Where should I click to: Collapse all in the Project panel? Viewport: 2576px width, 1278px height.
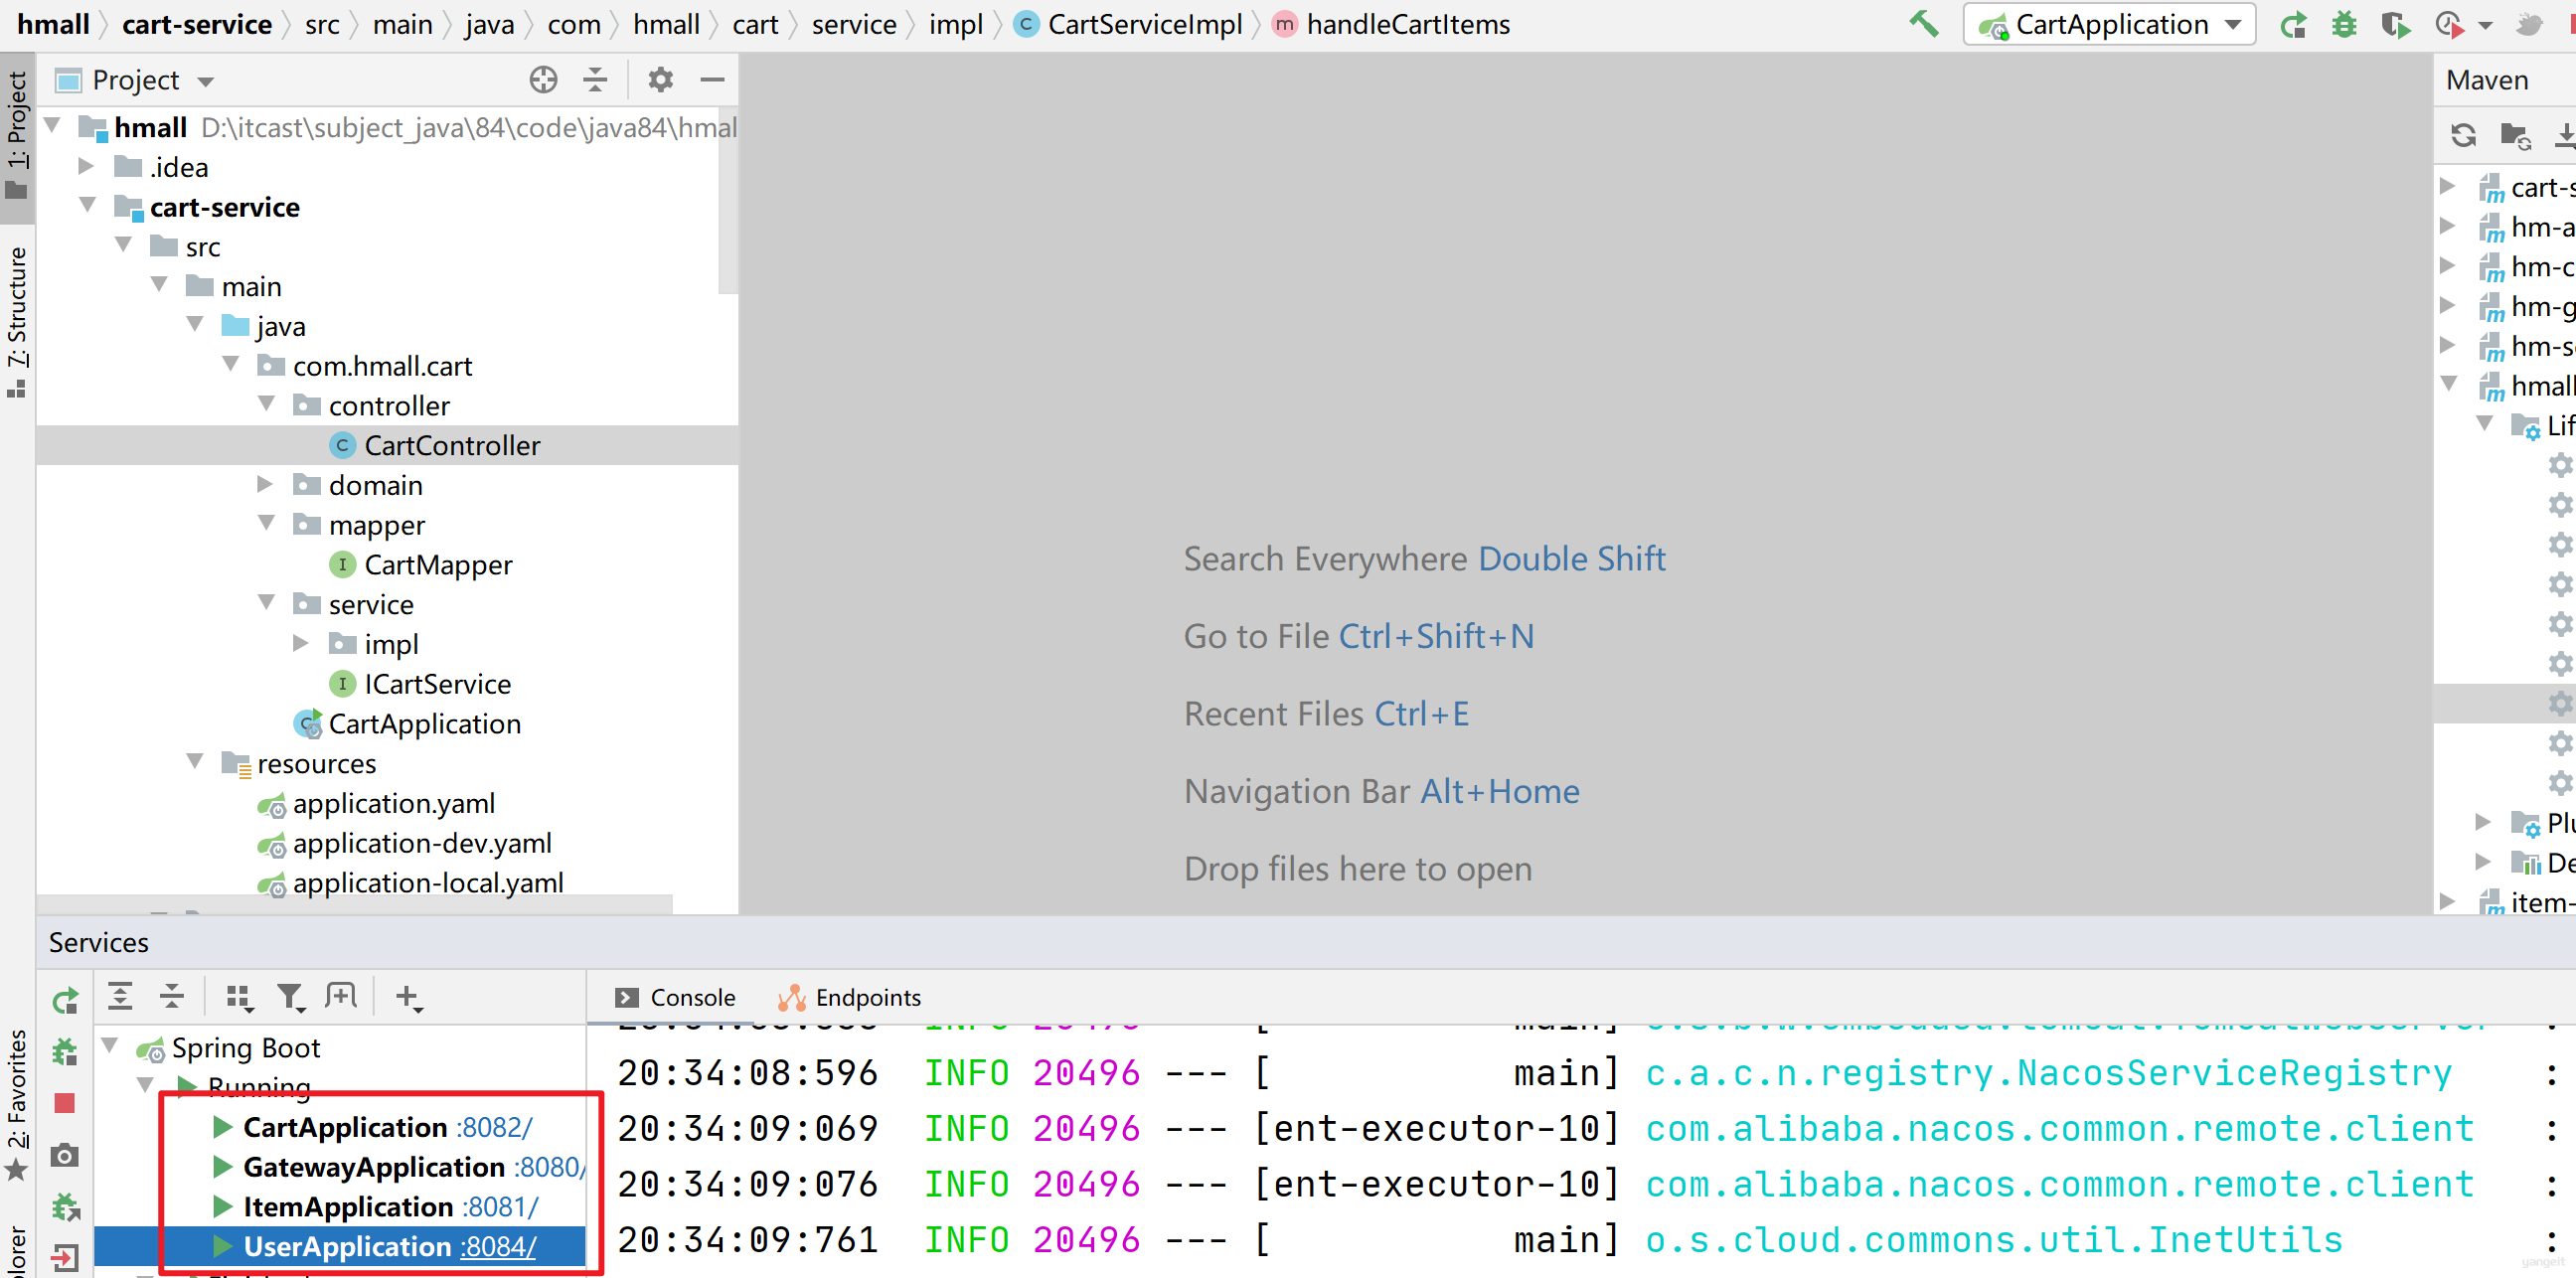point(595,79)
